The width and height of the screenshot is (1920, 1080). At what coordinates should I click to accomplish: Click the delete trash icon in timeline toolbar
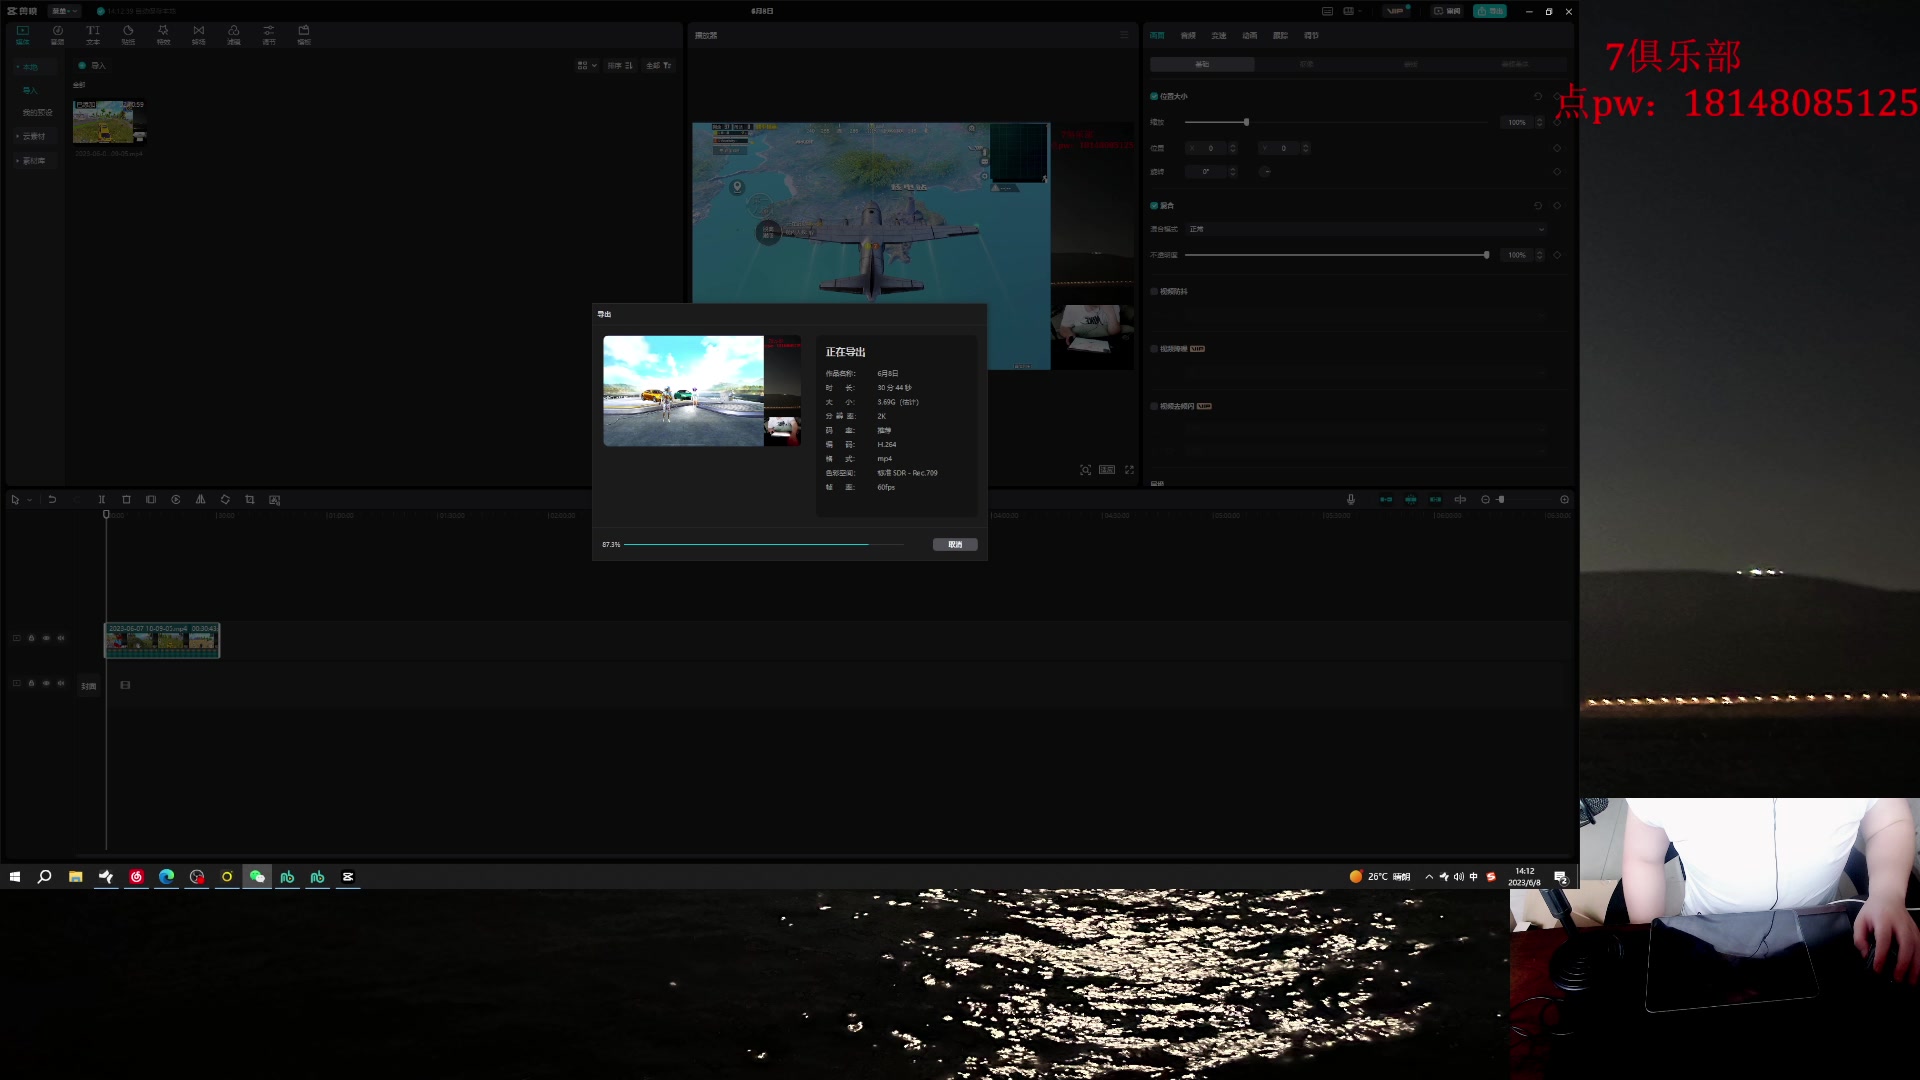[x=126, y=499]
